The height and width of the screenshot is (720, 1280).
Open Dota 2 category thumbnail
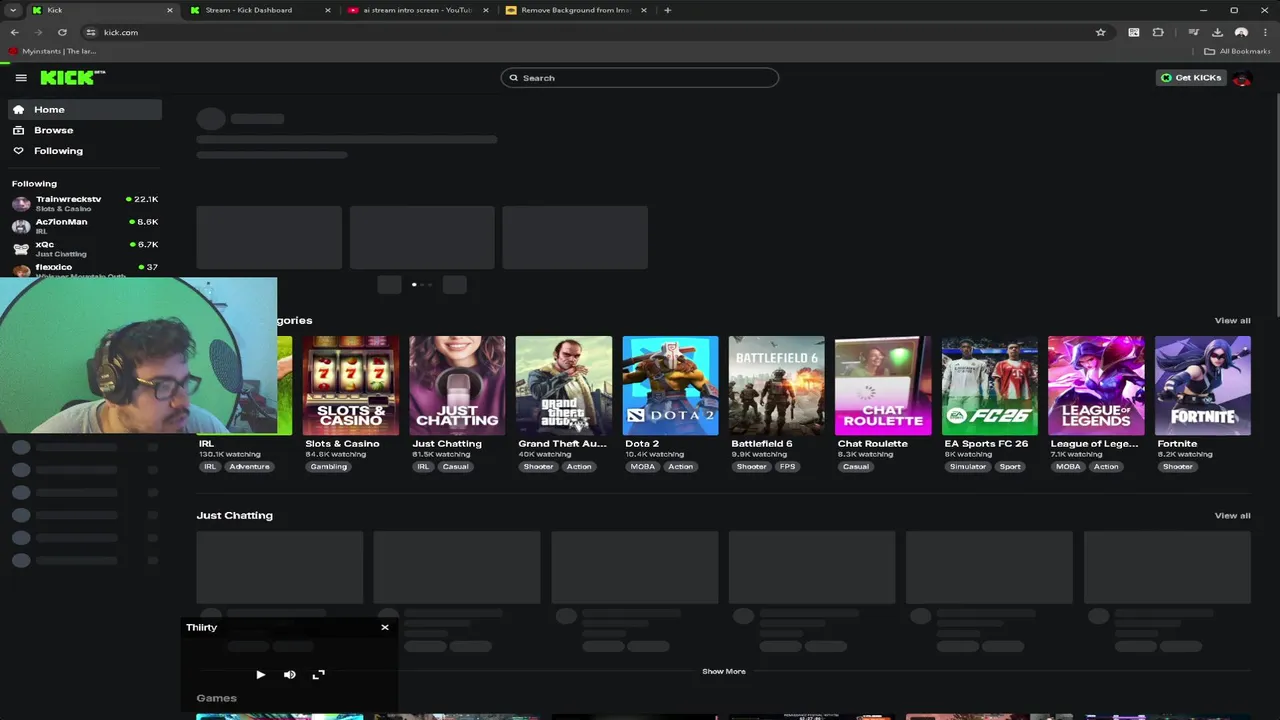(x=670, y=385)
